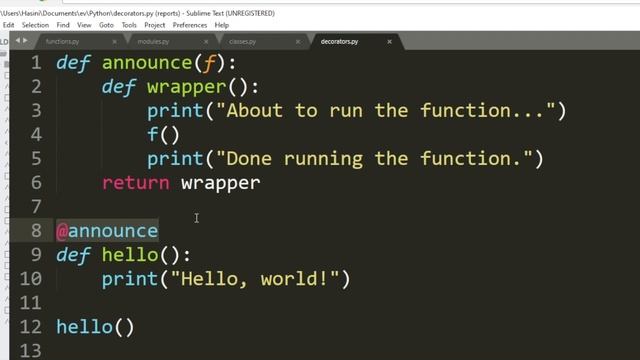Click the left tab-scroll arrow

18,40
